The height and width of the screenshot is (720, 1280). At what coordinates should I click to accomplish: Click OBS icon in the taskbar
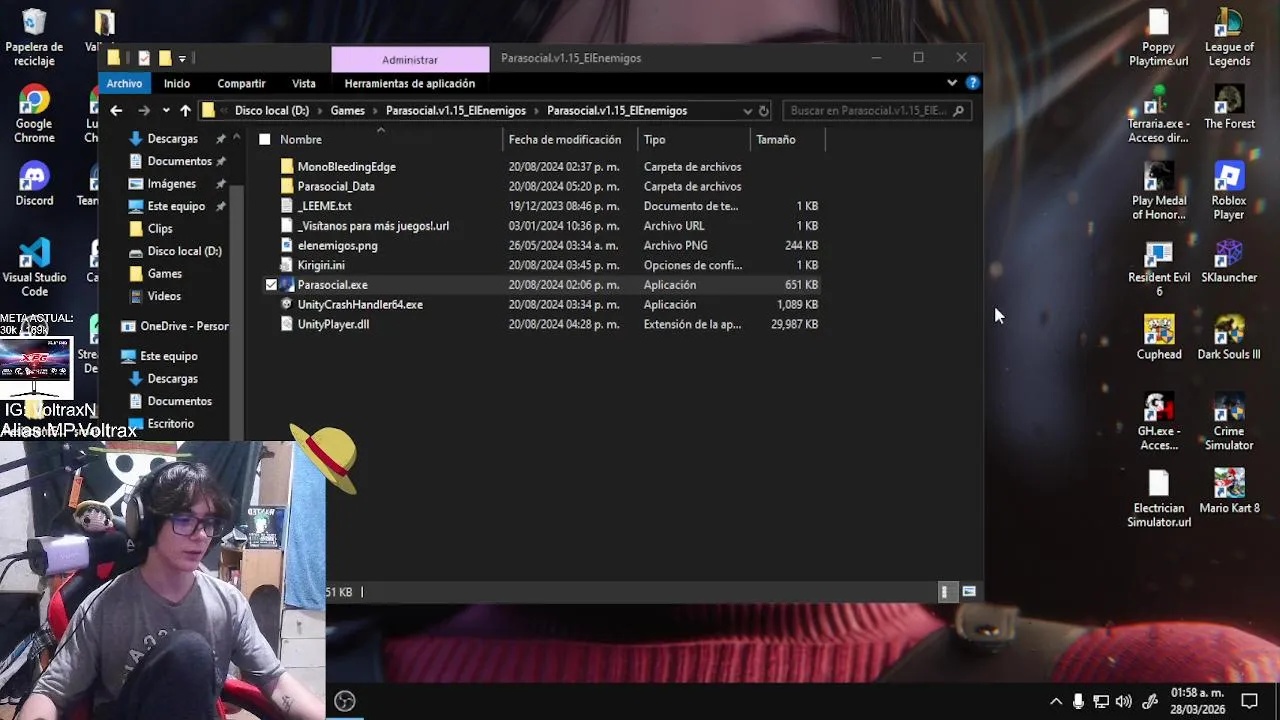345,701
